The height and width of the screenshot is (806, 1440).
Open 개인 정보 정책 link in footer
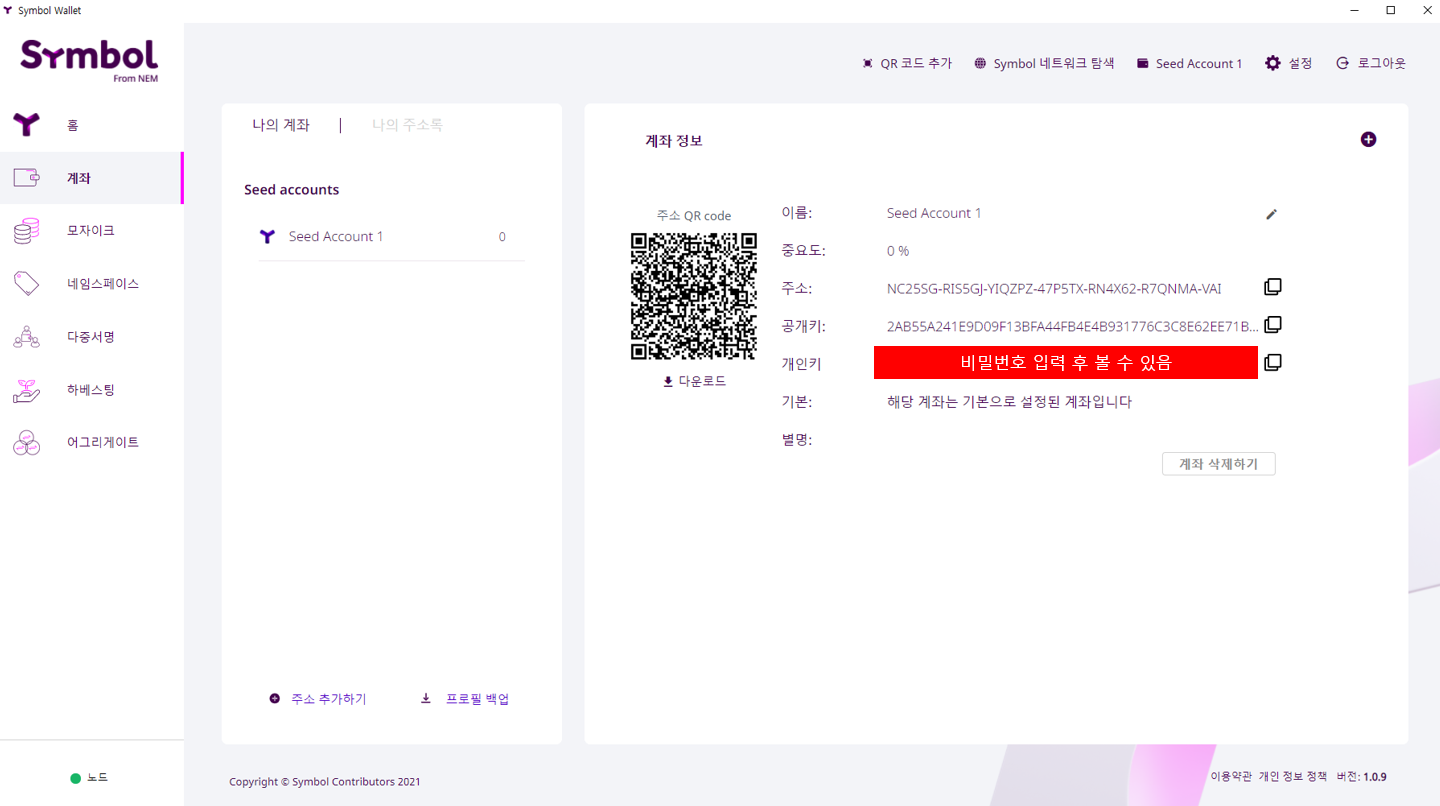tap(1293, 777)
